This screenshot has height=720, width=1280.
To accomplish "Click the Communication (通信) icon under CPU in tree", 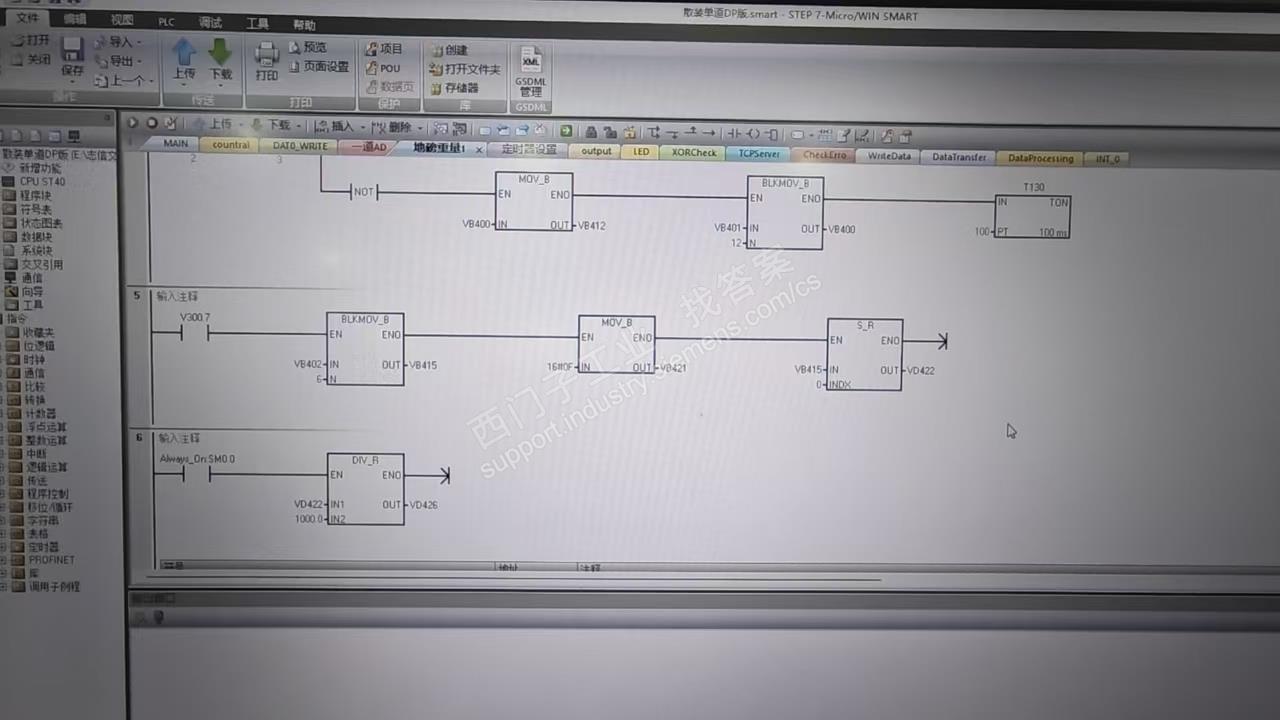I will 11,277.
